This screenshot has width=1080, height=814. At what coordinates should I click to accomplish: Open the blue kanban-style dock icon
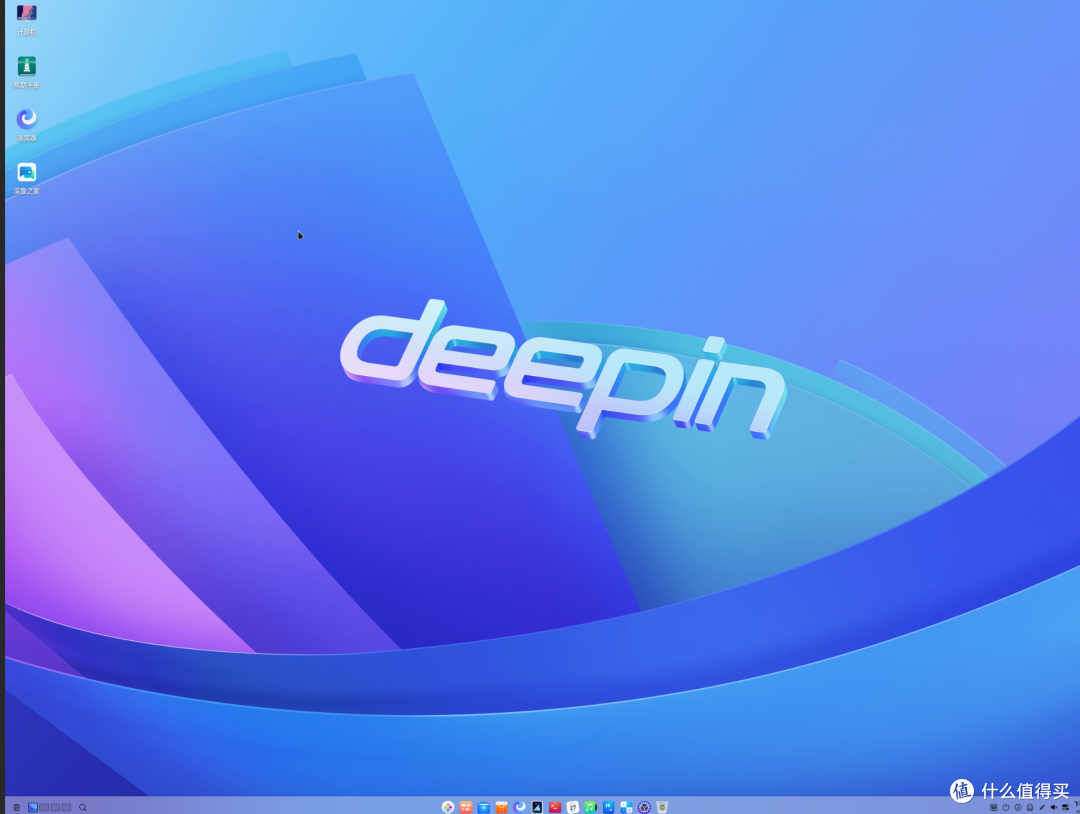[x=608, y=807]
